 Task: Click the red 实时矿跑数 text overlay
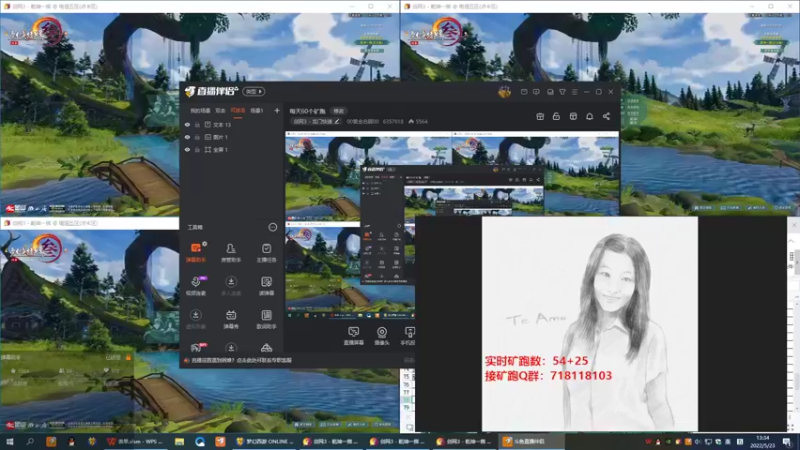(x=536, y=361)
